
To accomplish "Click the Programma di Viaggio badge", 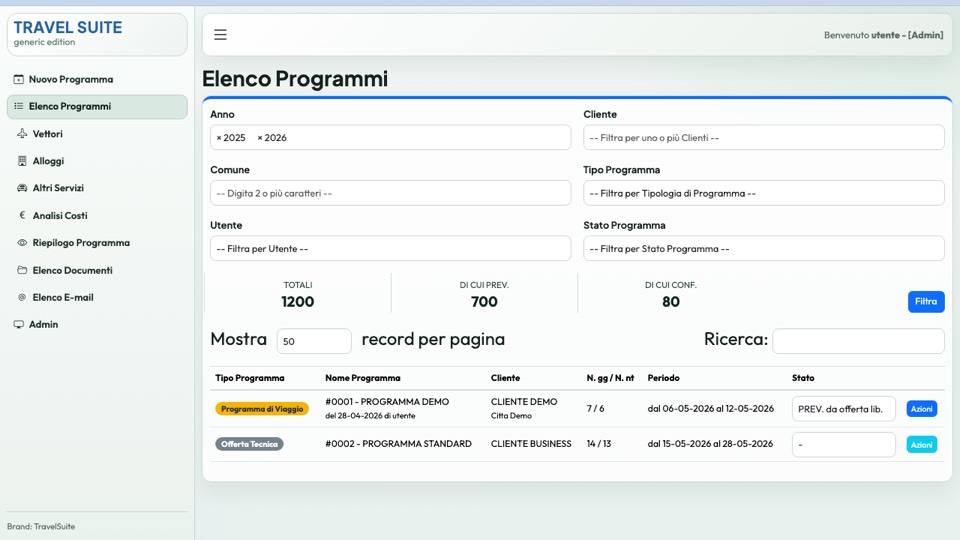I will tap(262, 409).
